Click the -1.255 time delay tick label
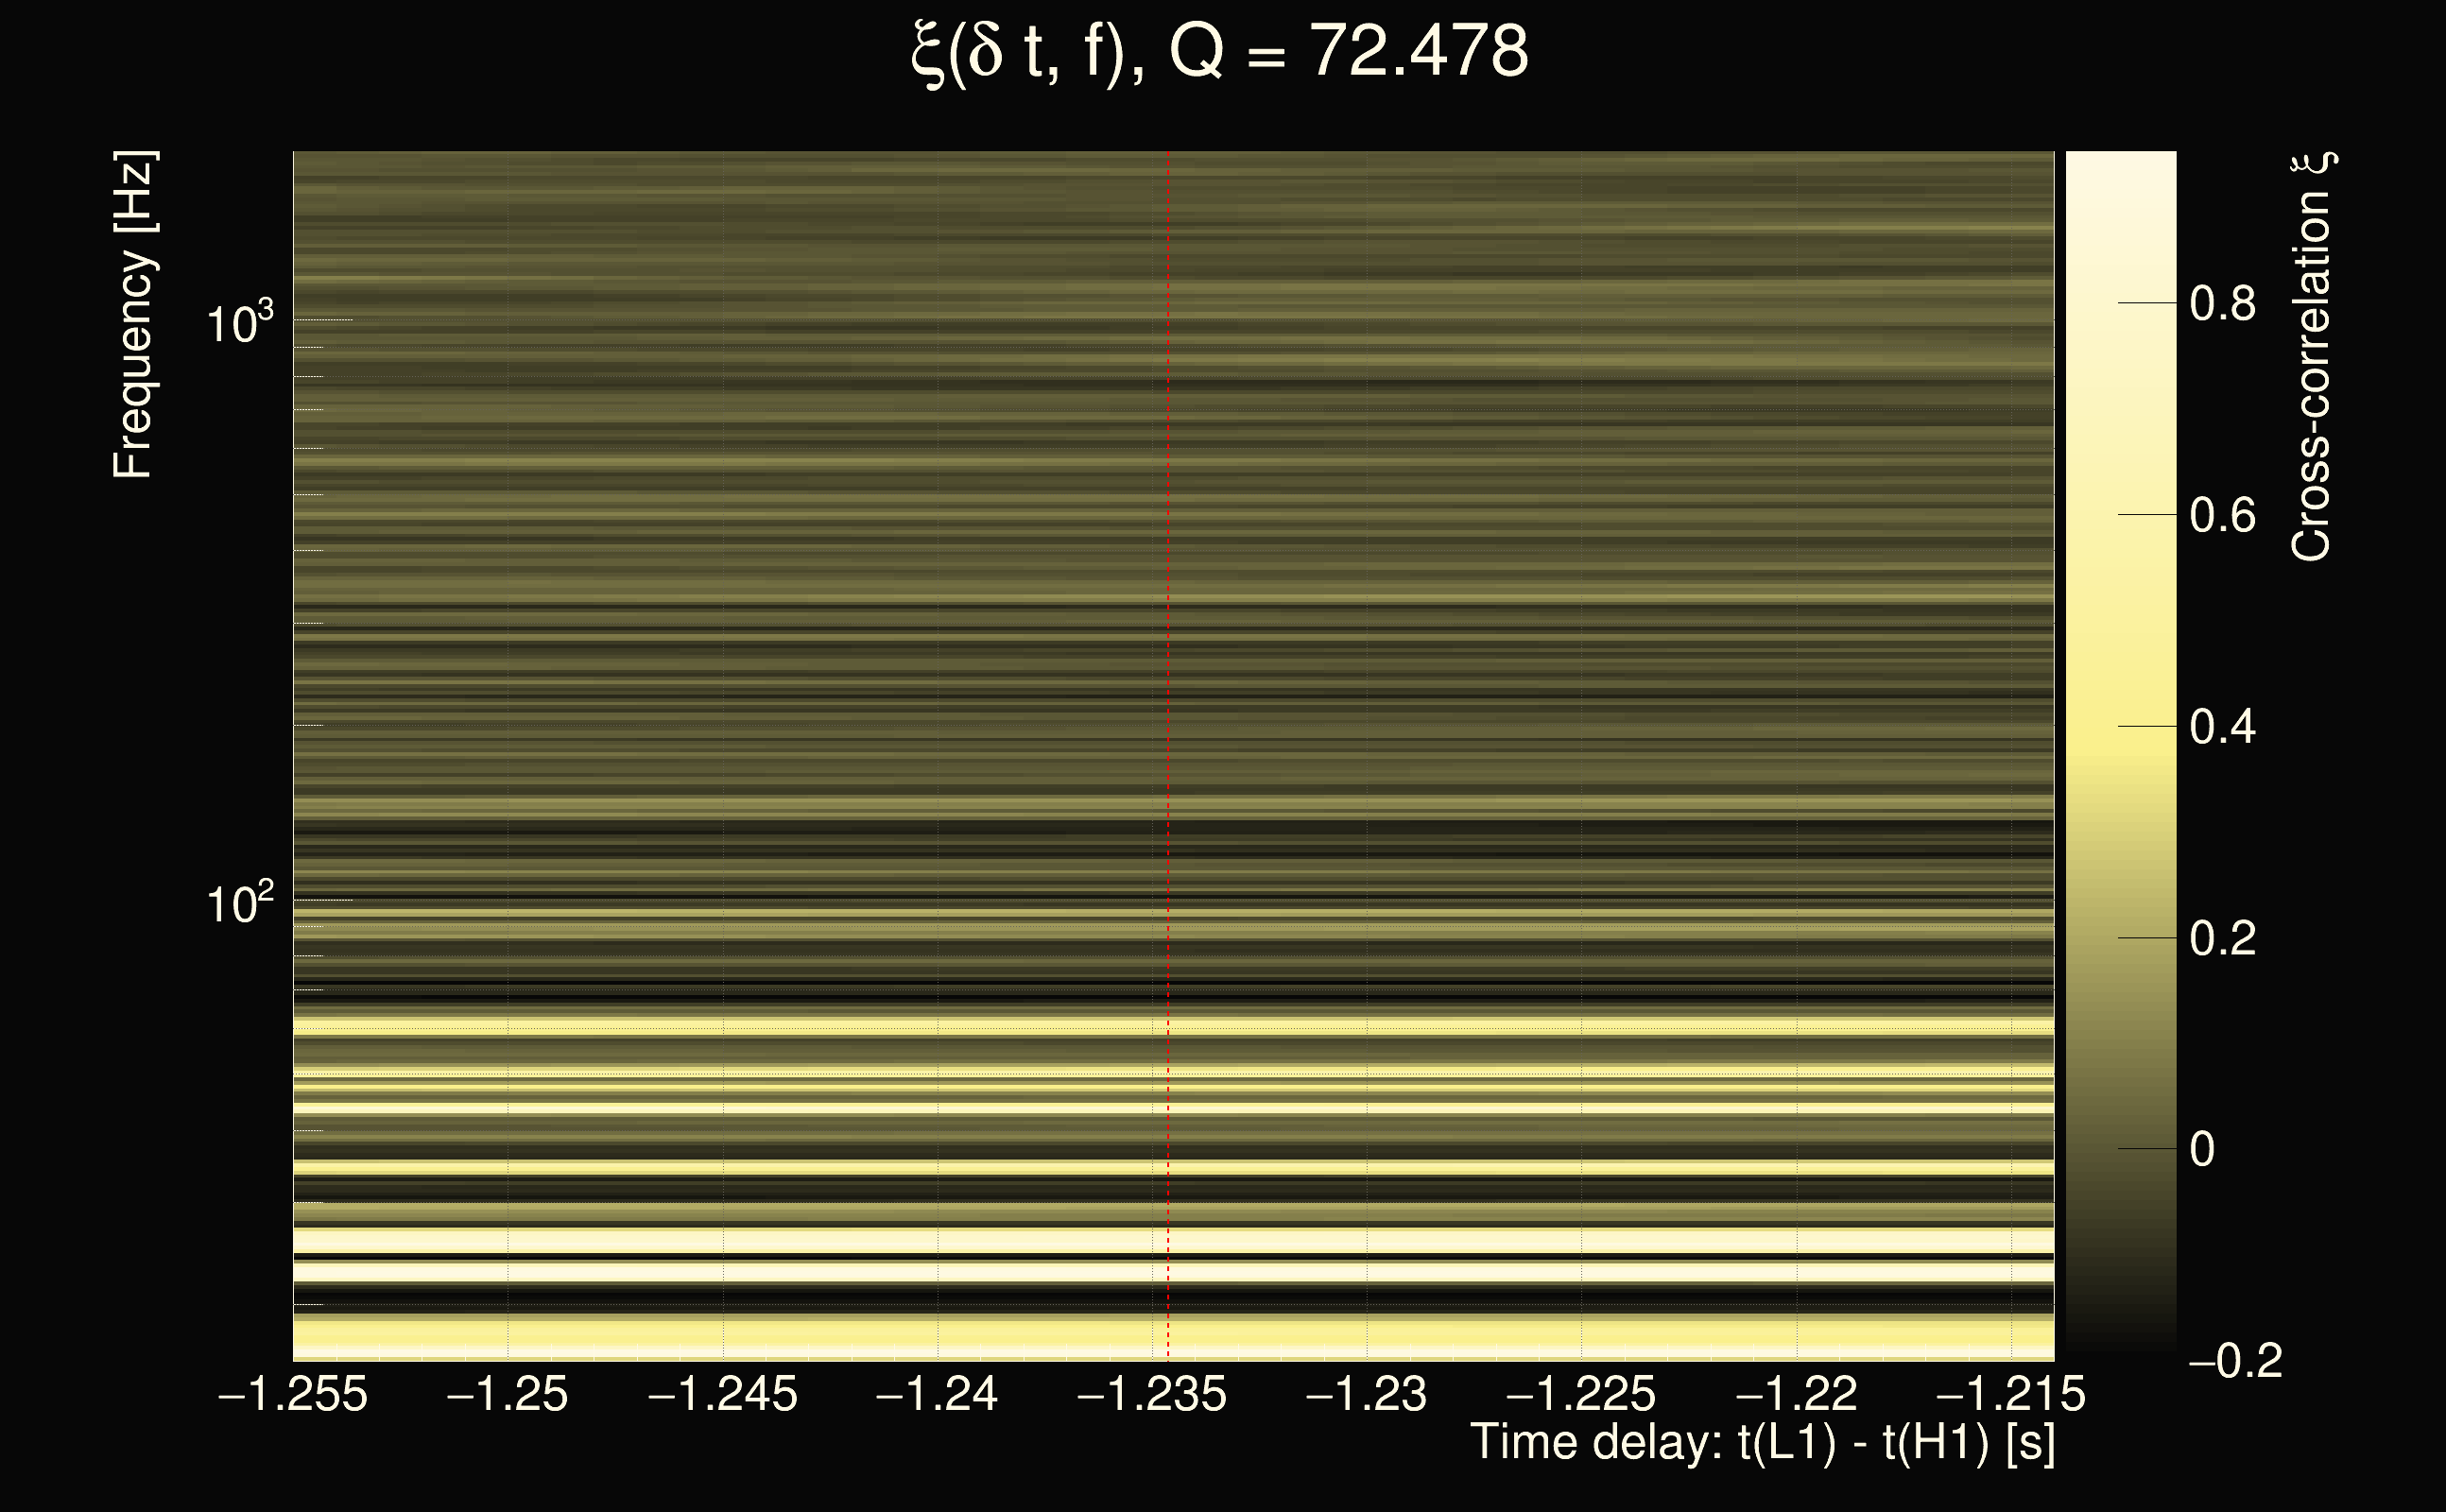Viewport: 2446px width, 1512px height. point(293,1394)
